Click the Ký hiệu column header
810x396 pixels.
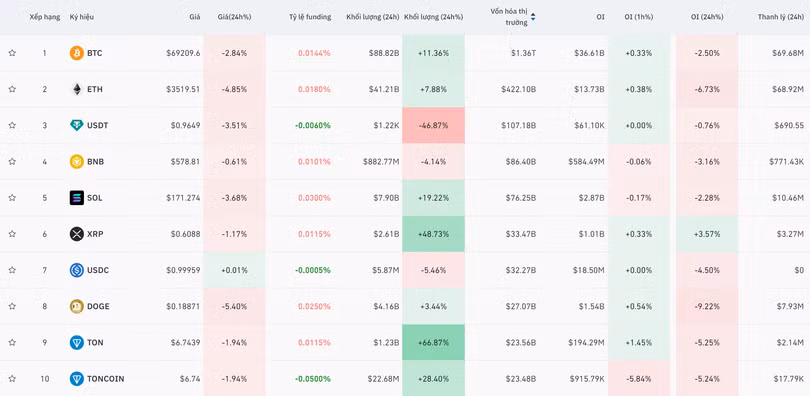pos(82,17)
